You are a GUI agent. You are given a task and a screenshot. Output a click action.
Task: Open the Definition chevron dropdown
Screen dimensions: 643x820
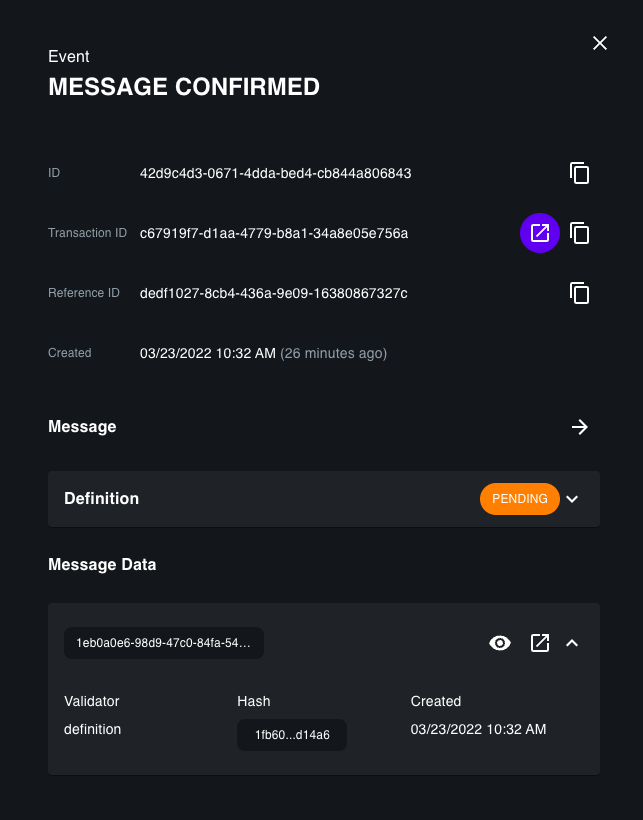click(x=572, y=499)
